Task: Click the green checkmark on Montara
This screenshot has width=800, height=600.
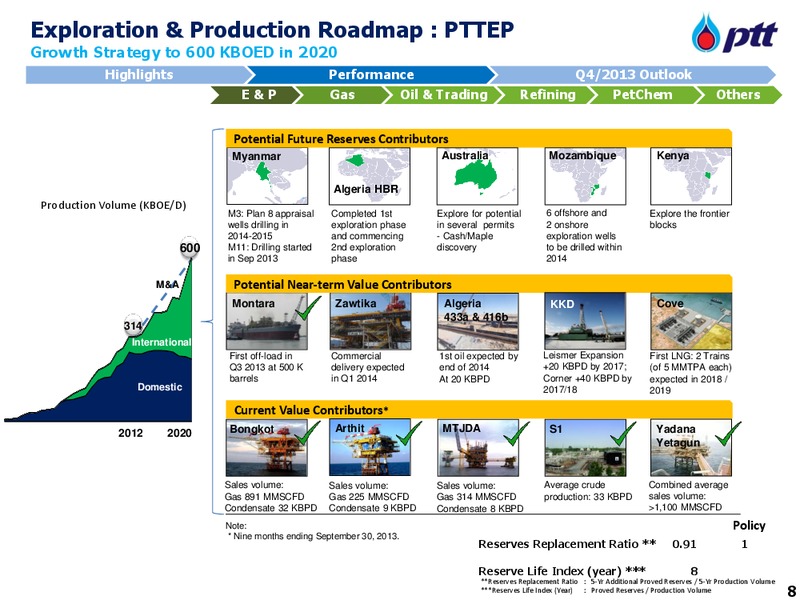Action: [x=308, y=308]
